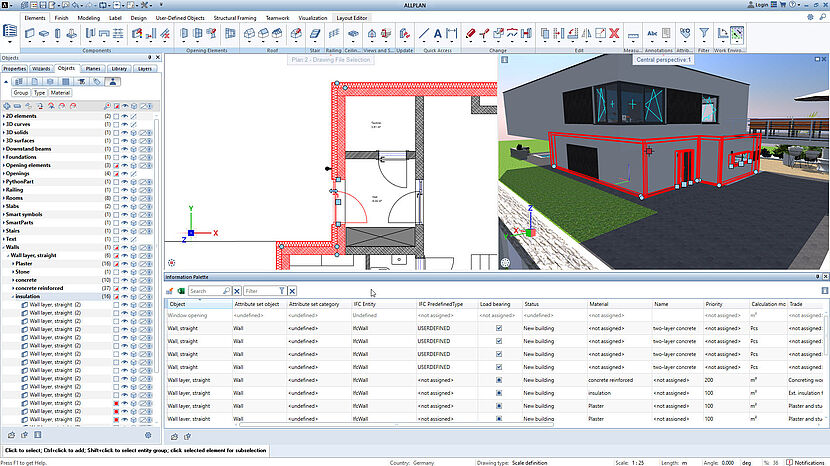830x466 pixels.
Task: Click the Material sort button
Action: point(62,92)
